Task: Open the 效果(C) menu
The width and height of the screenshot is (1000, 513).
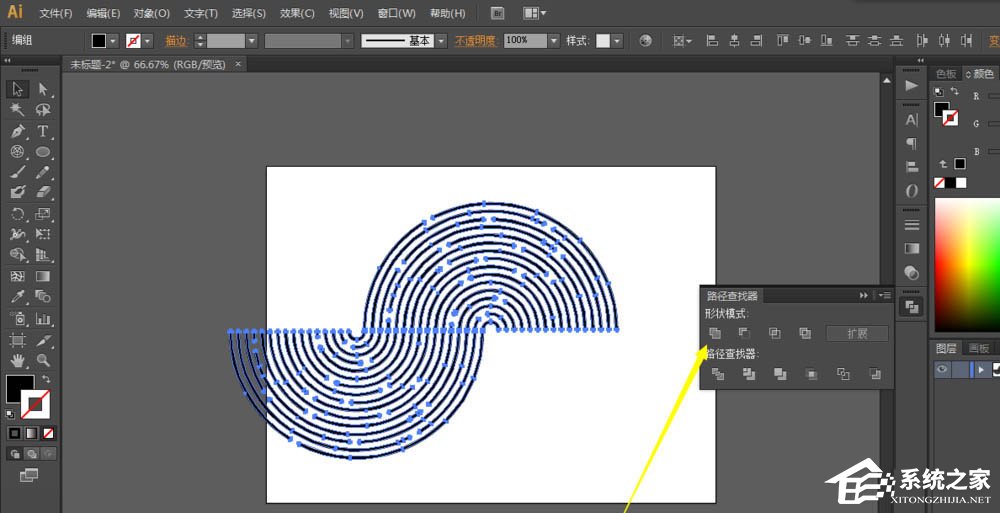Action: tap(297, 13)
